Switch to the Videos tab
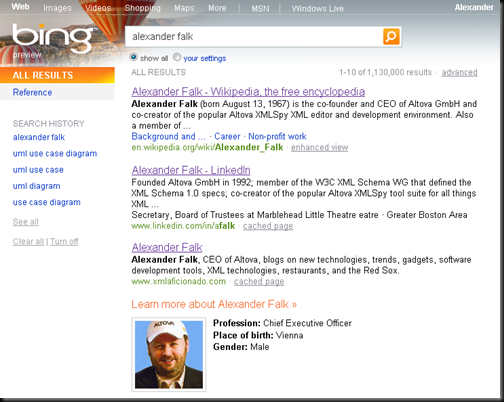Screen dimensions: 504x402 tap(98, 8)
